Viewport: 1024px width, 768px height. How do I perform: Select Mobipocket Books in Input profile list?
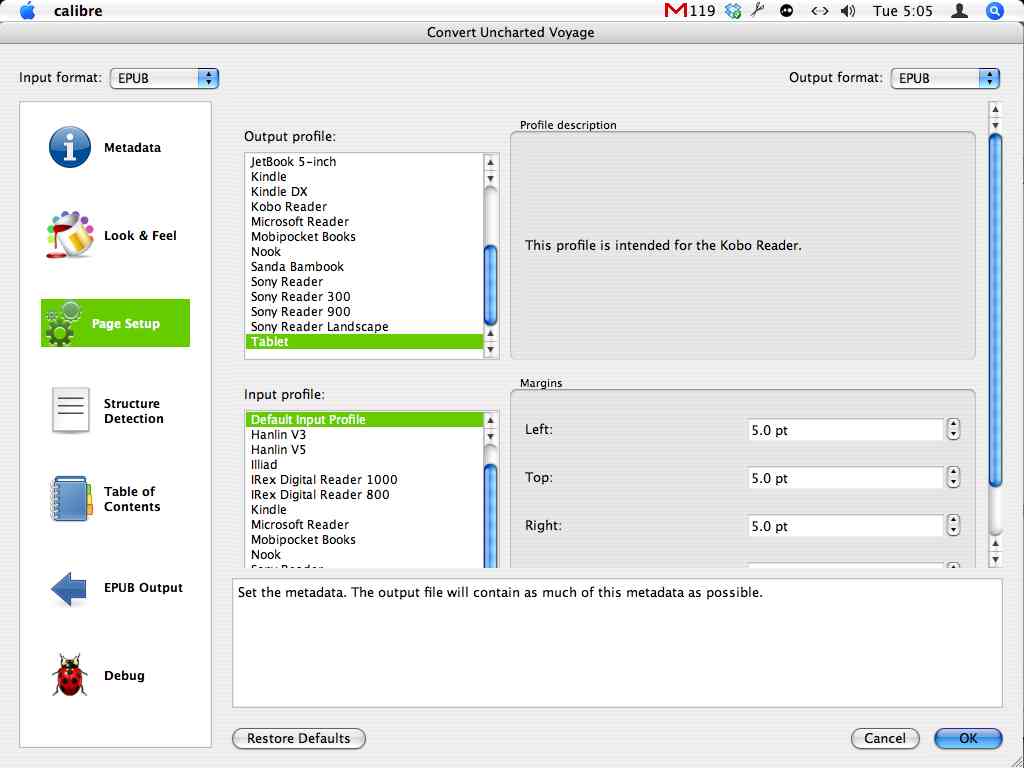(364, 539)
